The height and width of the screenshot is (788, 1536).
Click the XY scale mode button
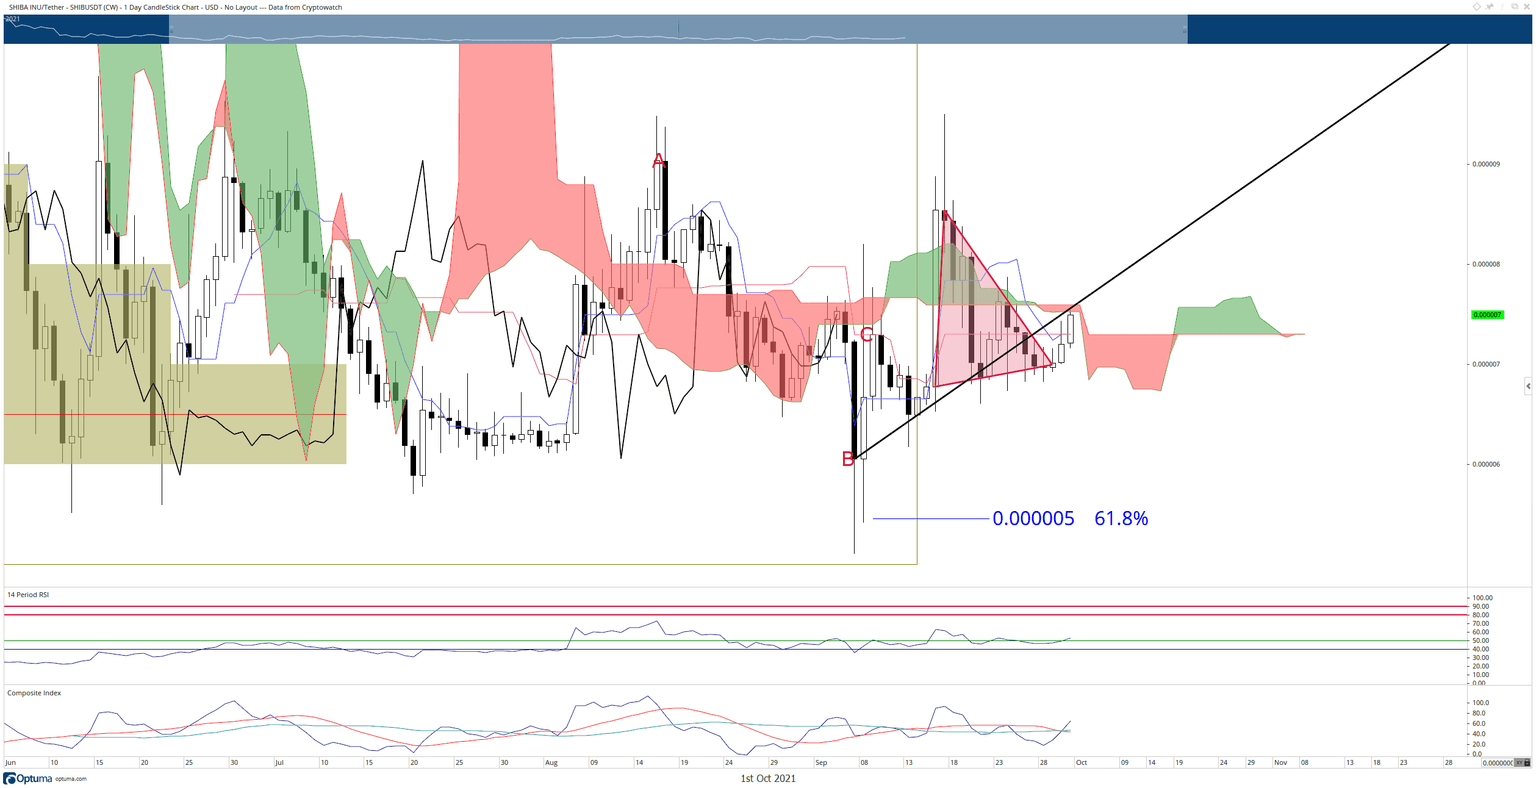[x=1519, y=763]
